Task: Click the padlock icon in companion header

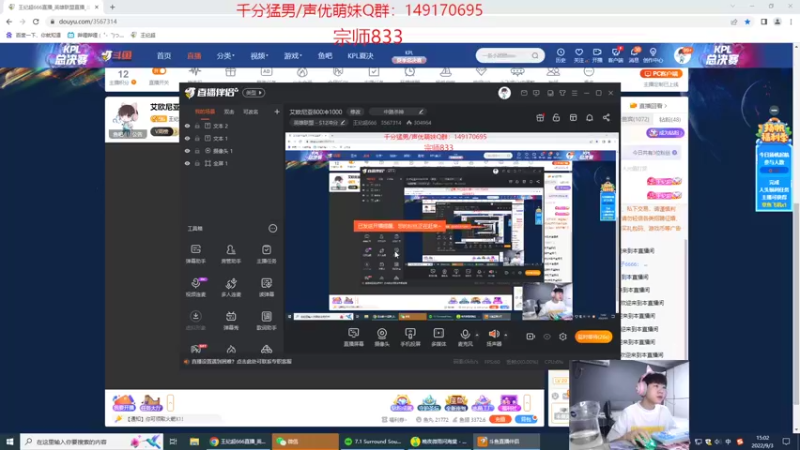Action: click(x=556, y=118)
